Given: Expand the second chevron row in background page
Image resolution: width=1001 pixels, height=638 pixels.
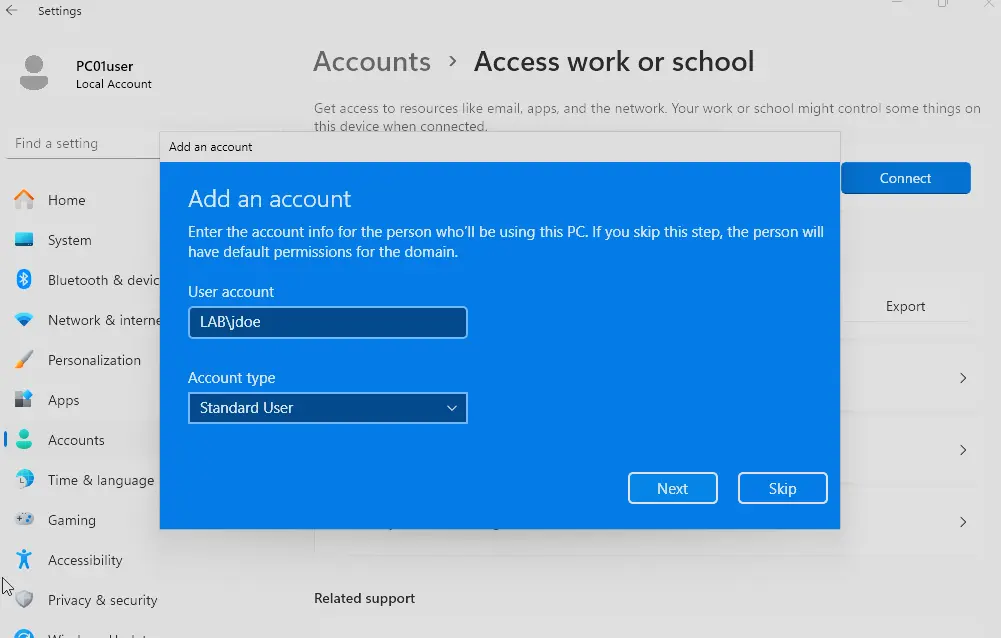Looking at the screenshot, I should (x=963, y=450).
